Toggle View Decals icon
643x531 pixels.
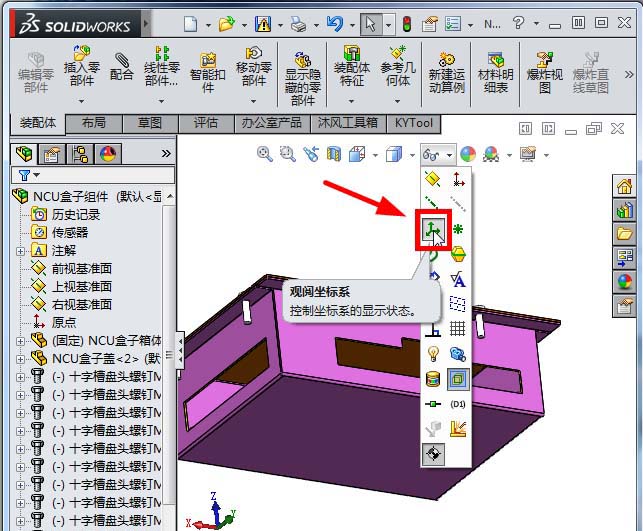click(433, 379)
